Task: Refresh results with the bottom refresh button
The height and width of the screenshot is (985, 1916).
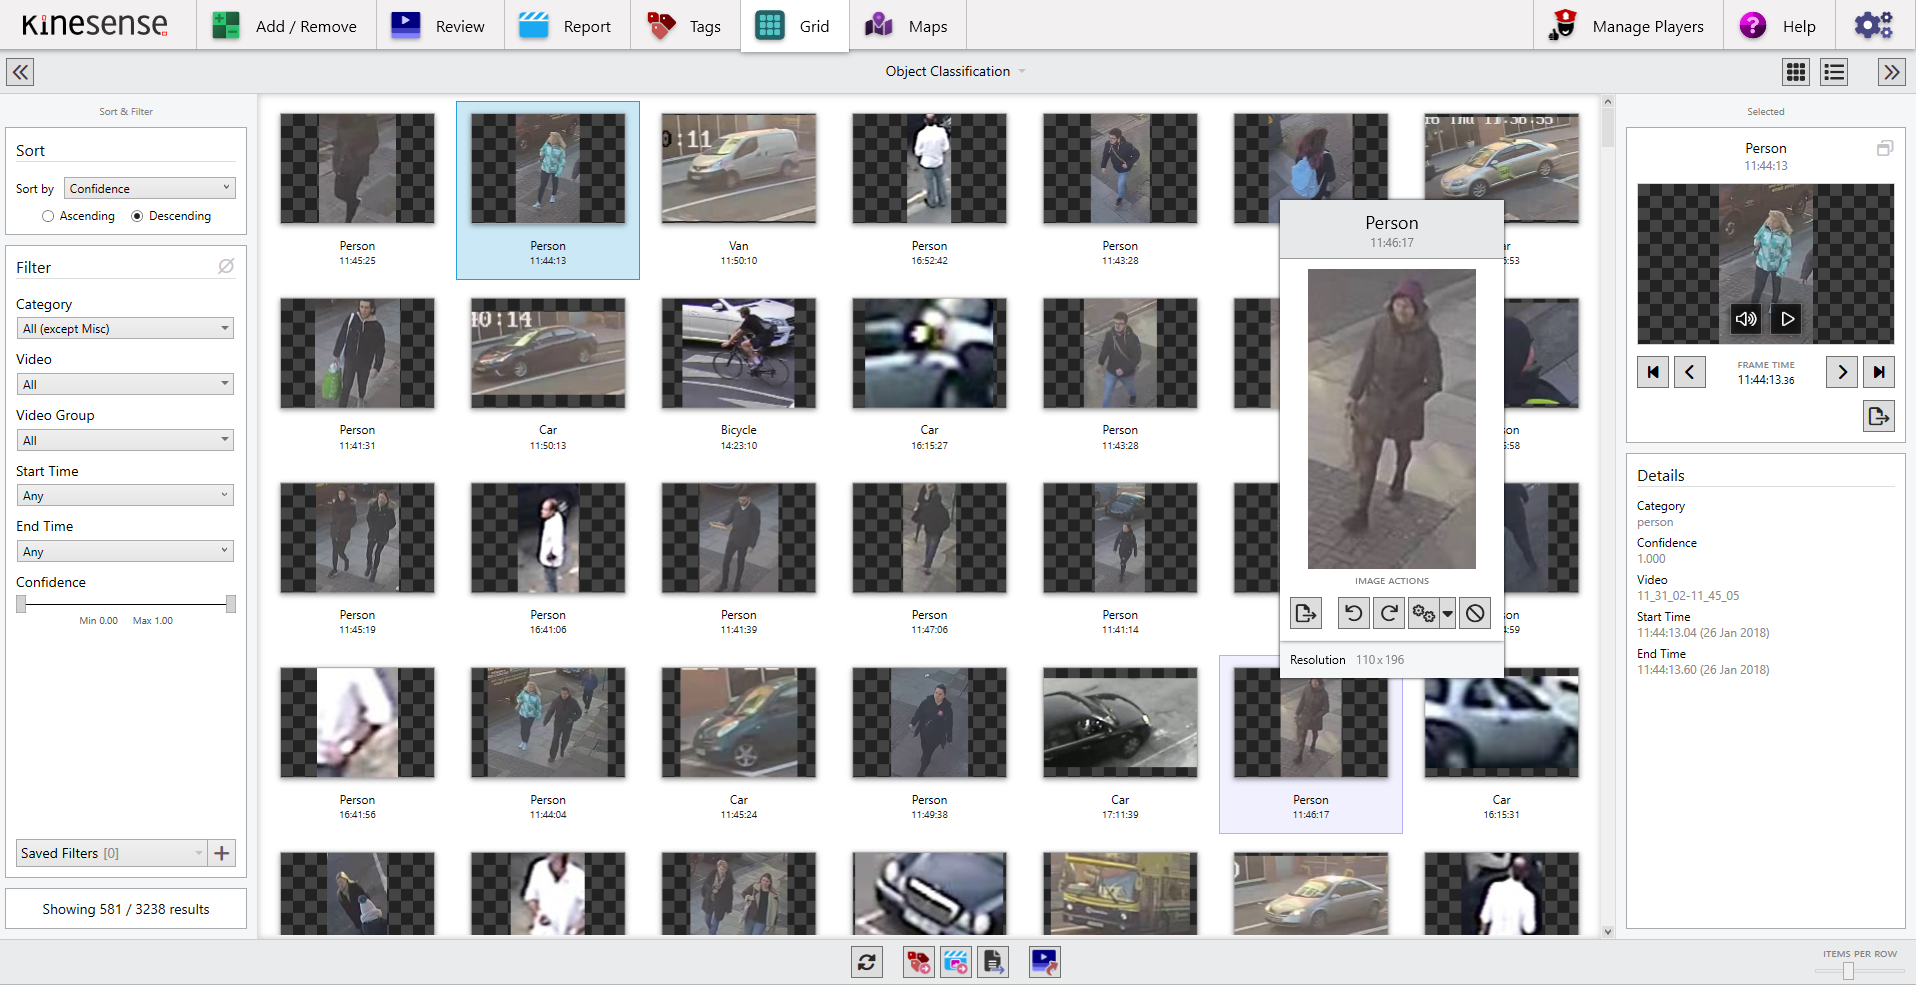Action: point(867,962)
